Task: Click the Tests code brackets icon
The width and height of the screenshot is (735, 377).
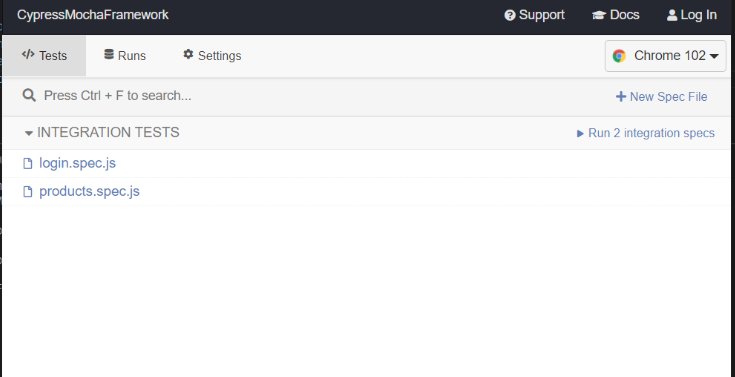Action: pyautogui.click(x=28, y=54)
